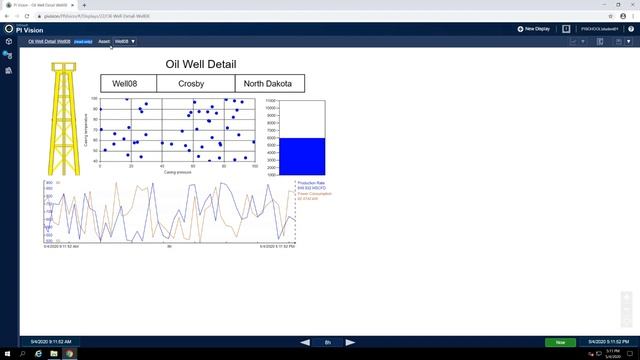Toggle the display layout panel icon
640x360 pixels.
pos(600,42)
